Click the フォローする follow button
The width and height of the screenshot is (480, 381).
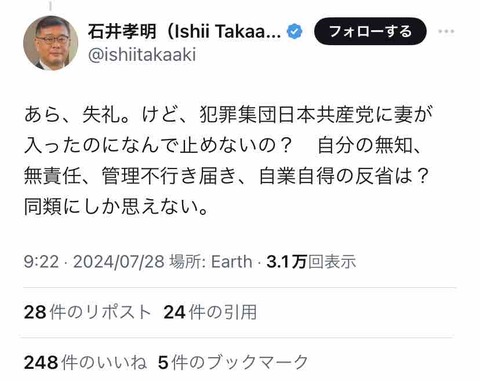coord(370,32)
